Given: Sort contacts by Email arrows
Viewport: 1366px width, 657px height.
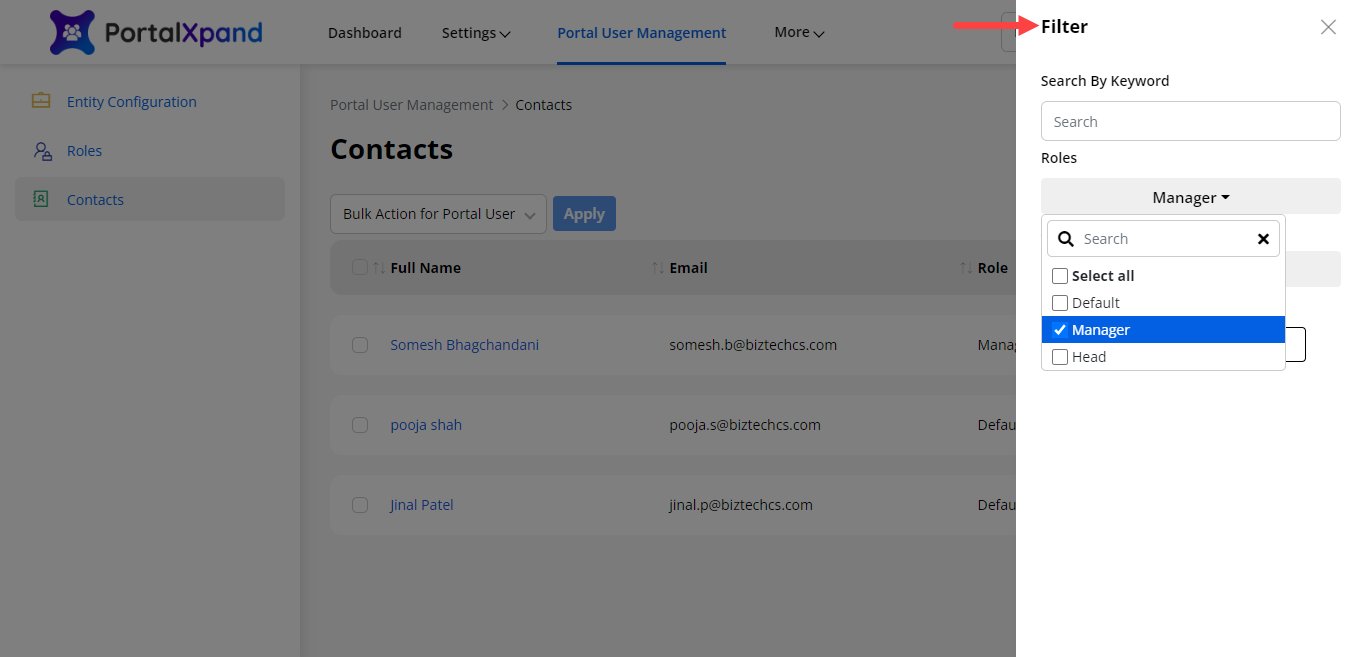Looking at the screenshot, I should click(x=658, y=268).
